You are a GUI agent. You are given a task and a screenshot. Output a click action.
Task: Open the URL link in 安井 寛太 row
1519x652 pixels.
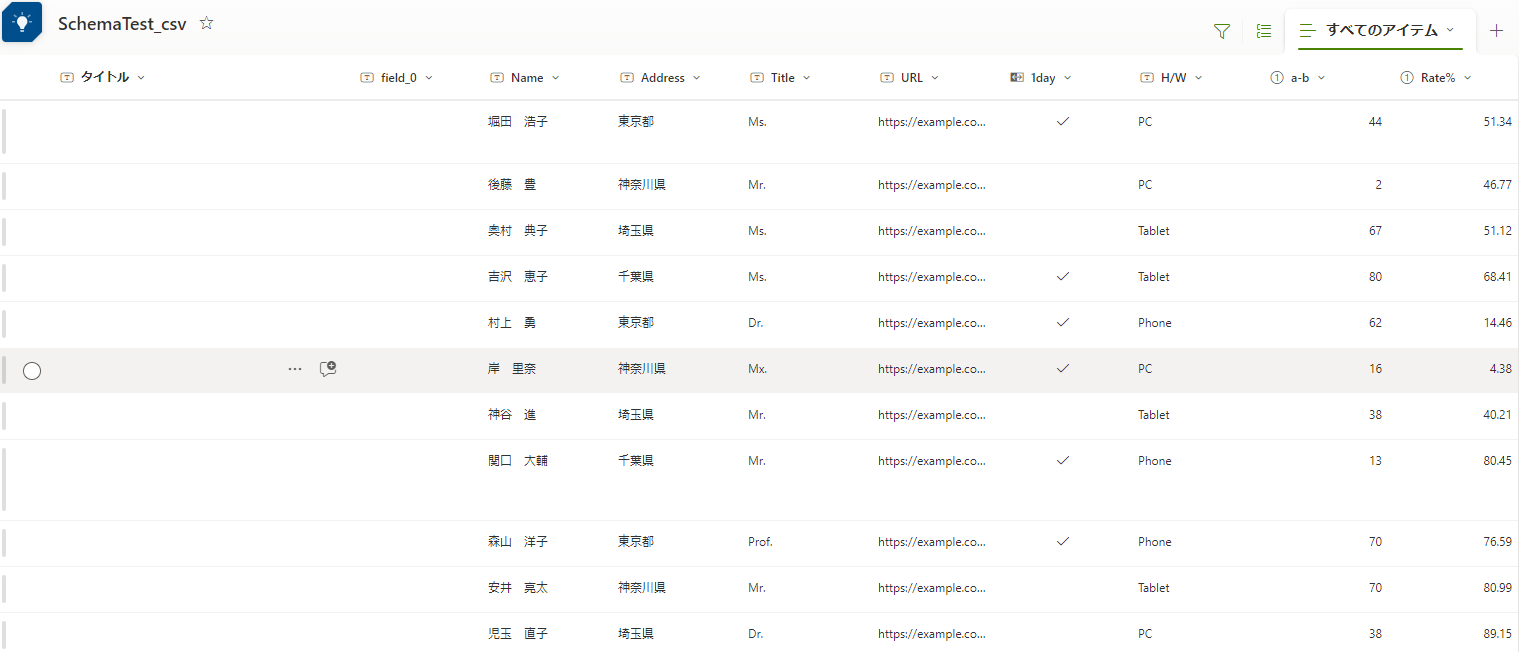click(932, 588)
